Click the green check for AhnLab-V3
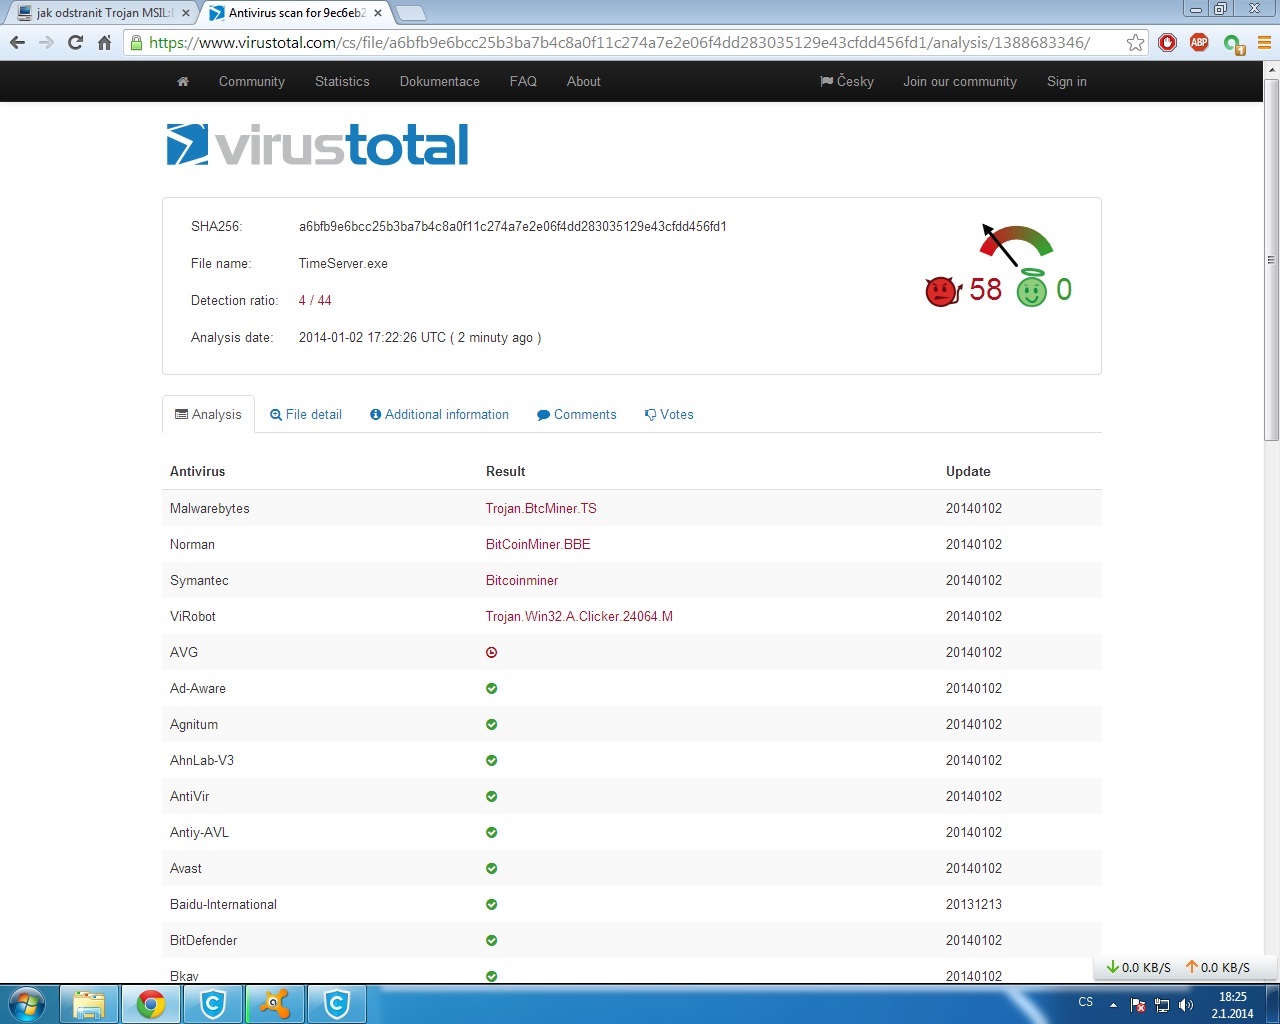 (x=491, y=760)
